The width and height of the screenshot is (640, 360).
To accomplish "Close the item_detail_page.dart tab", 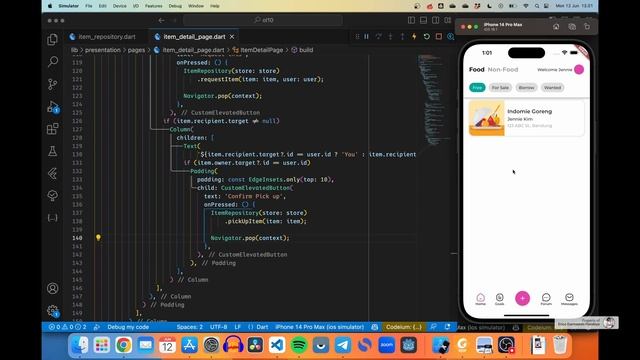I will pos(232,37).
